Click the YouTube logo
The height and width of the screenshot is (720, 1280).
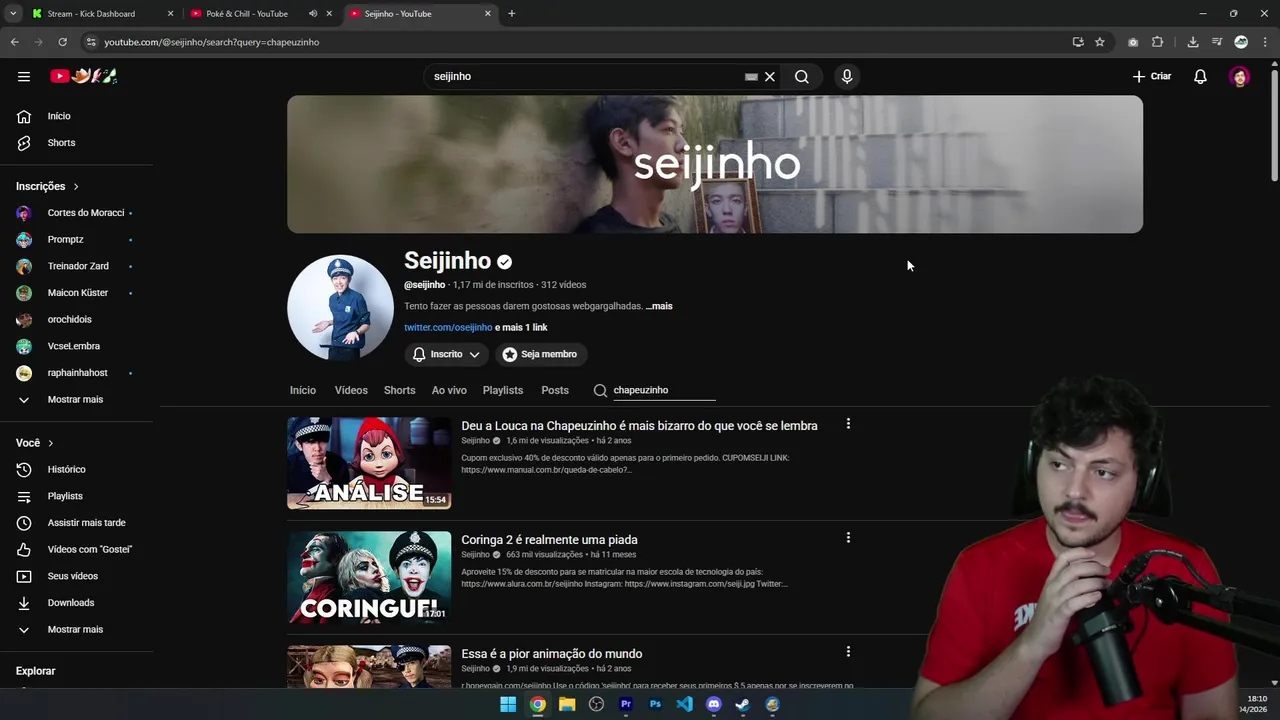(84, 76)
